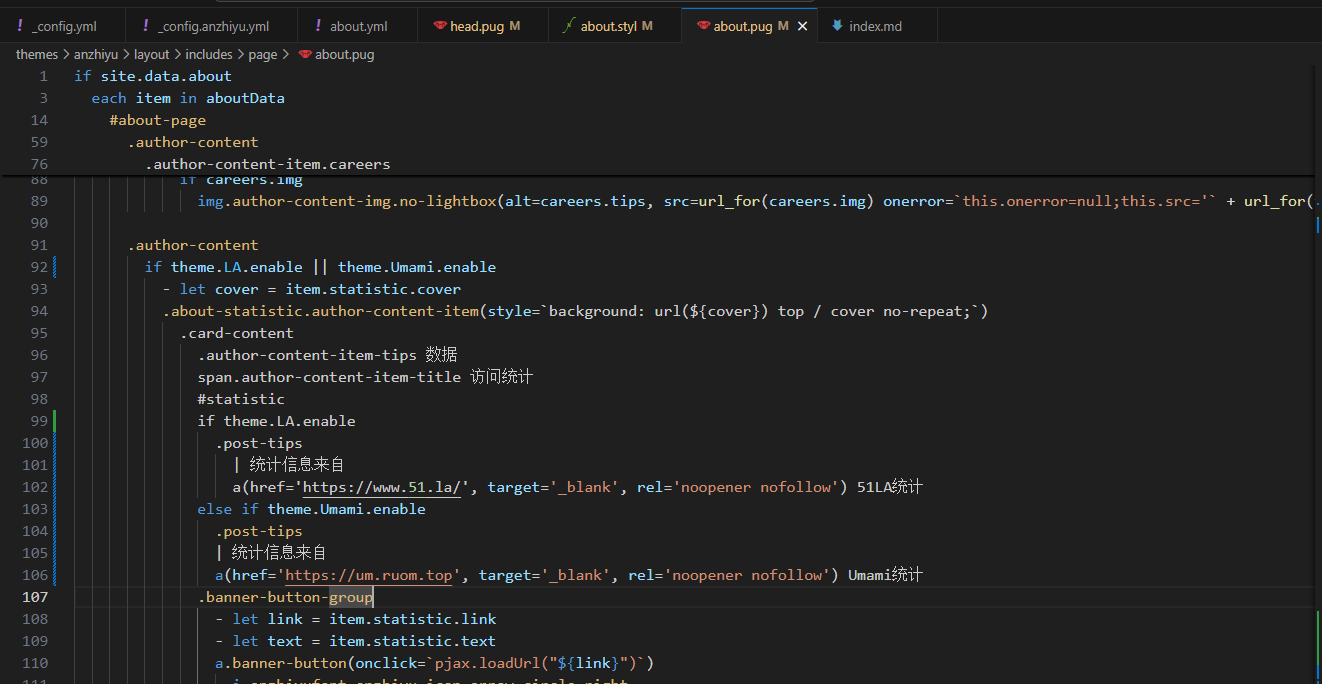1322x684 pixels.
Task: Click '- let text = item.statistic.text'
Action: pyautogui.click(x=356, y=641)
